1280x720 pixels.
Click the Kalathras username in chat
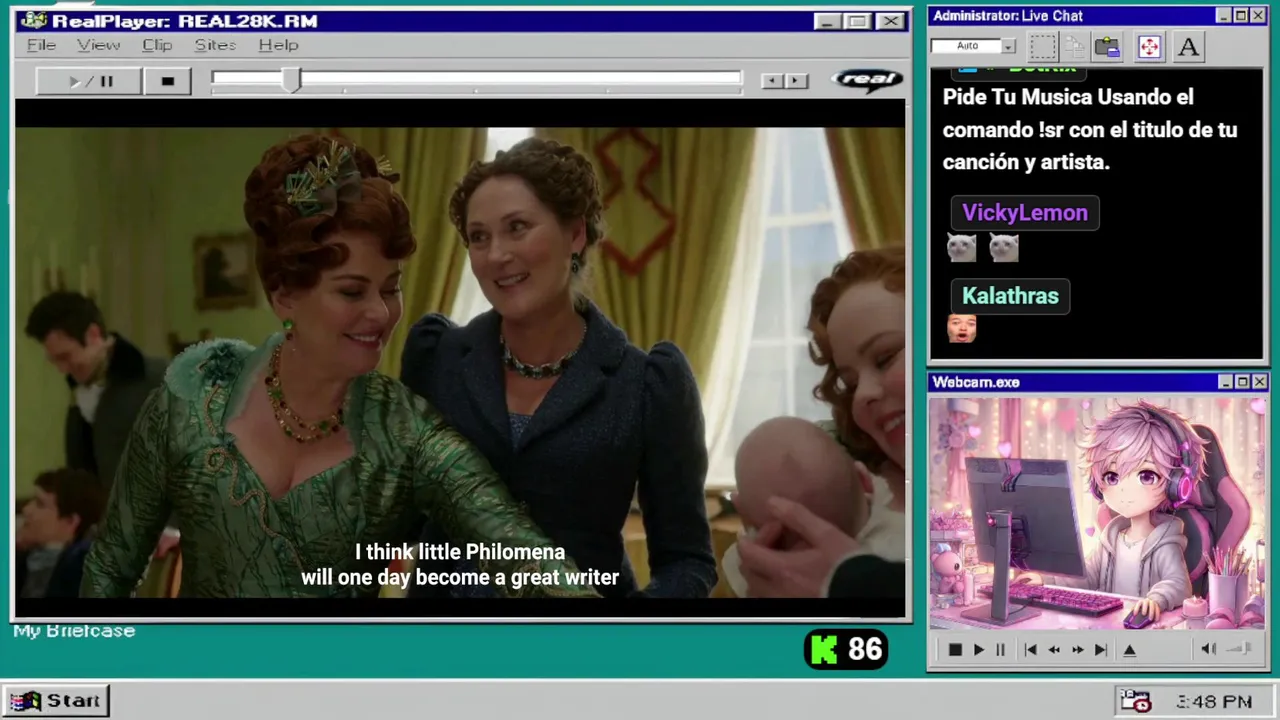(x=1010, y=296)
